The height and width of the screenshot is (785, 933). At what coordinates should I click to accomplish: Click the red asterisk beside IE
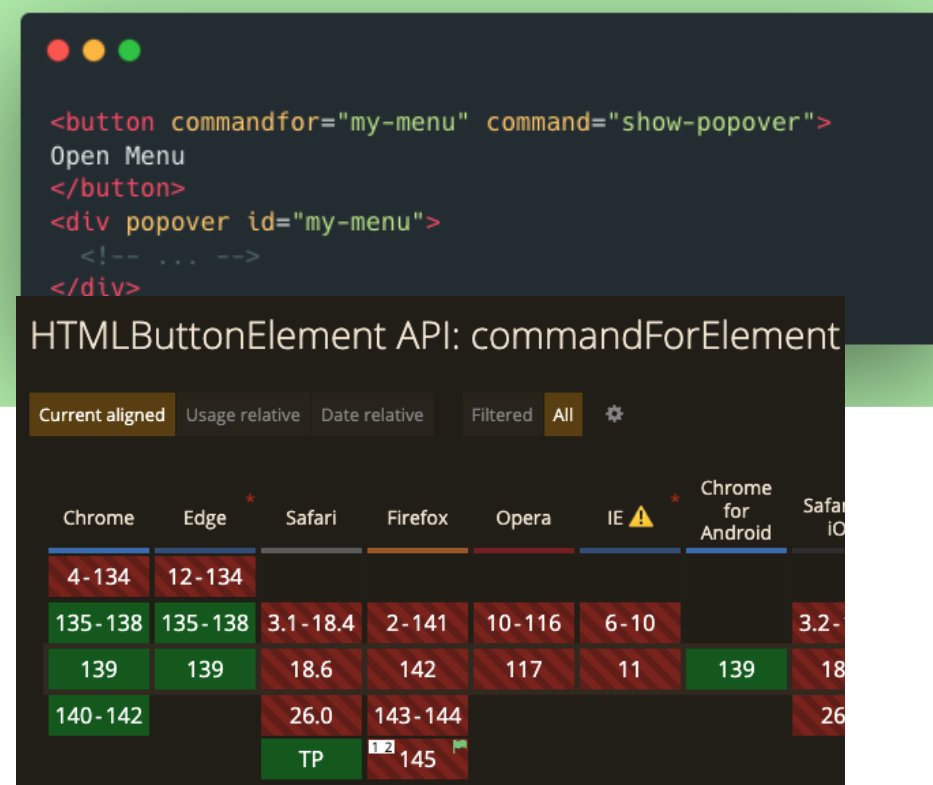coord(675,497)
